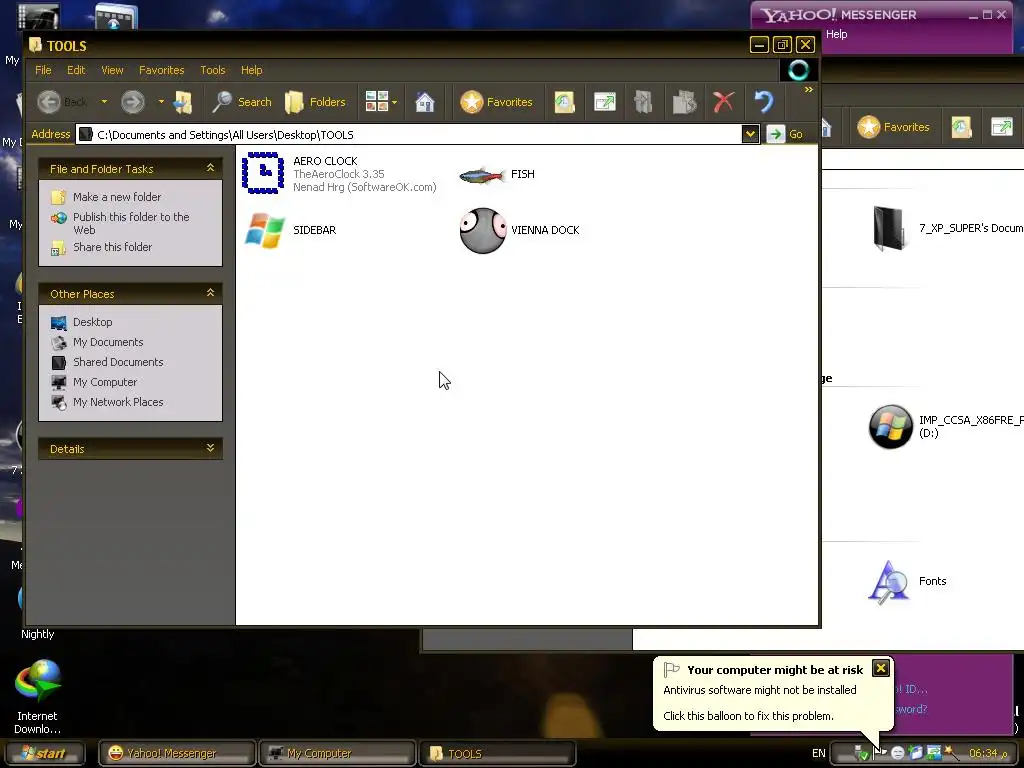
Task: Click the green arrow window toolbar icon
Action: tap(605, 102)
